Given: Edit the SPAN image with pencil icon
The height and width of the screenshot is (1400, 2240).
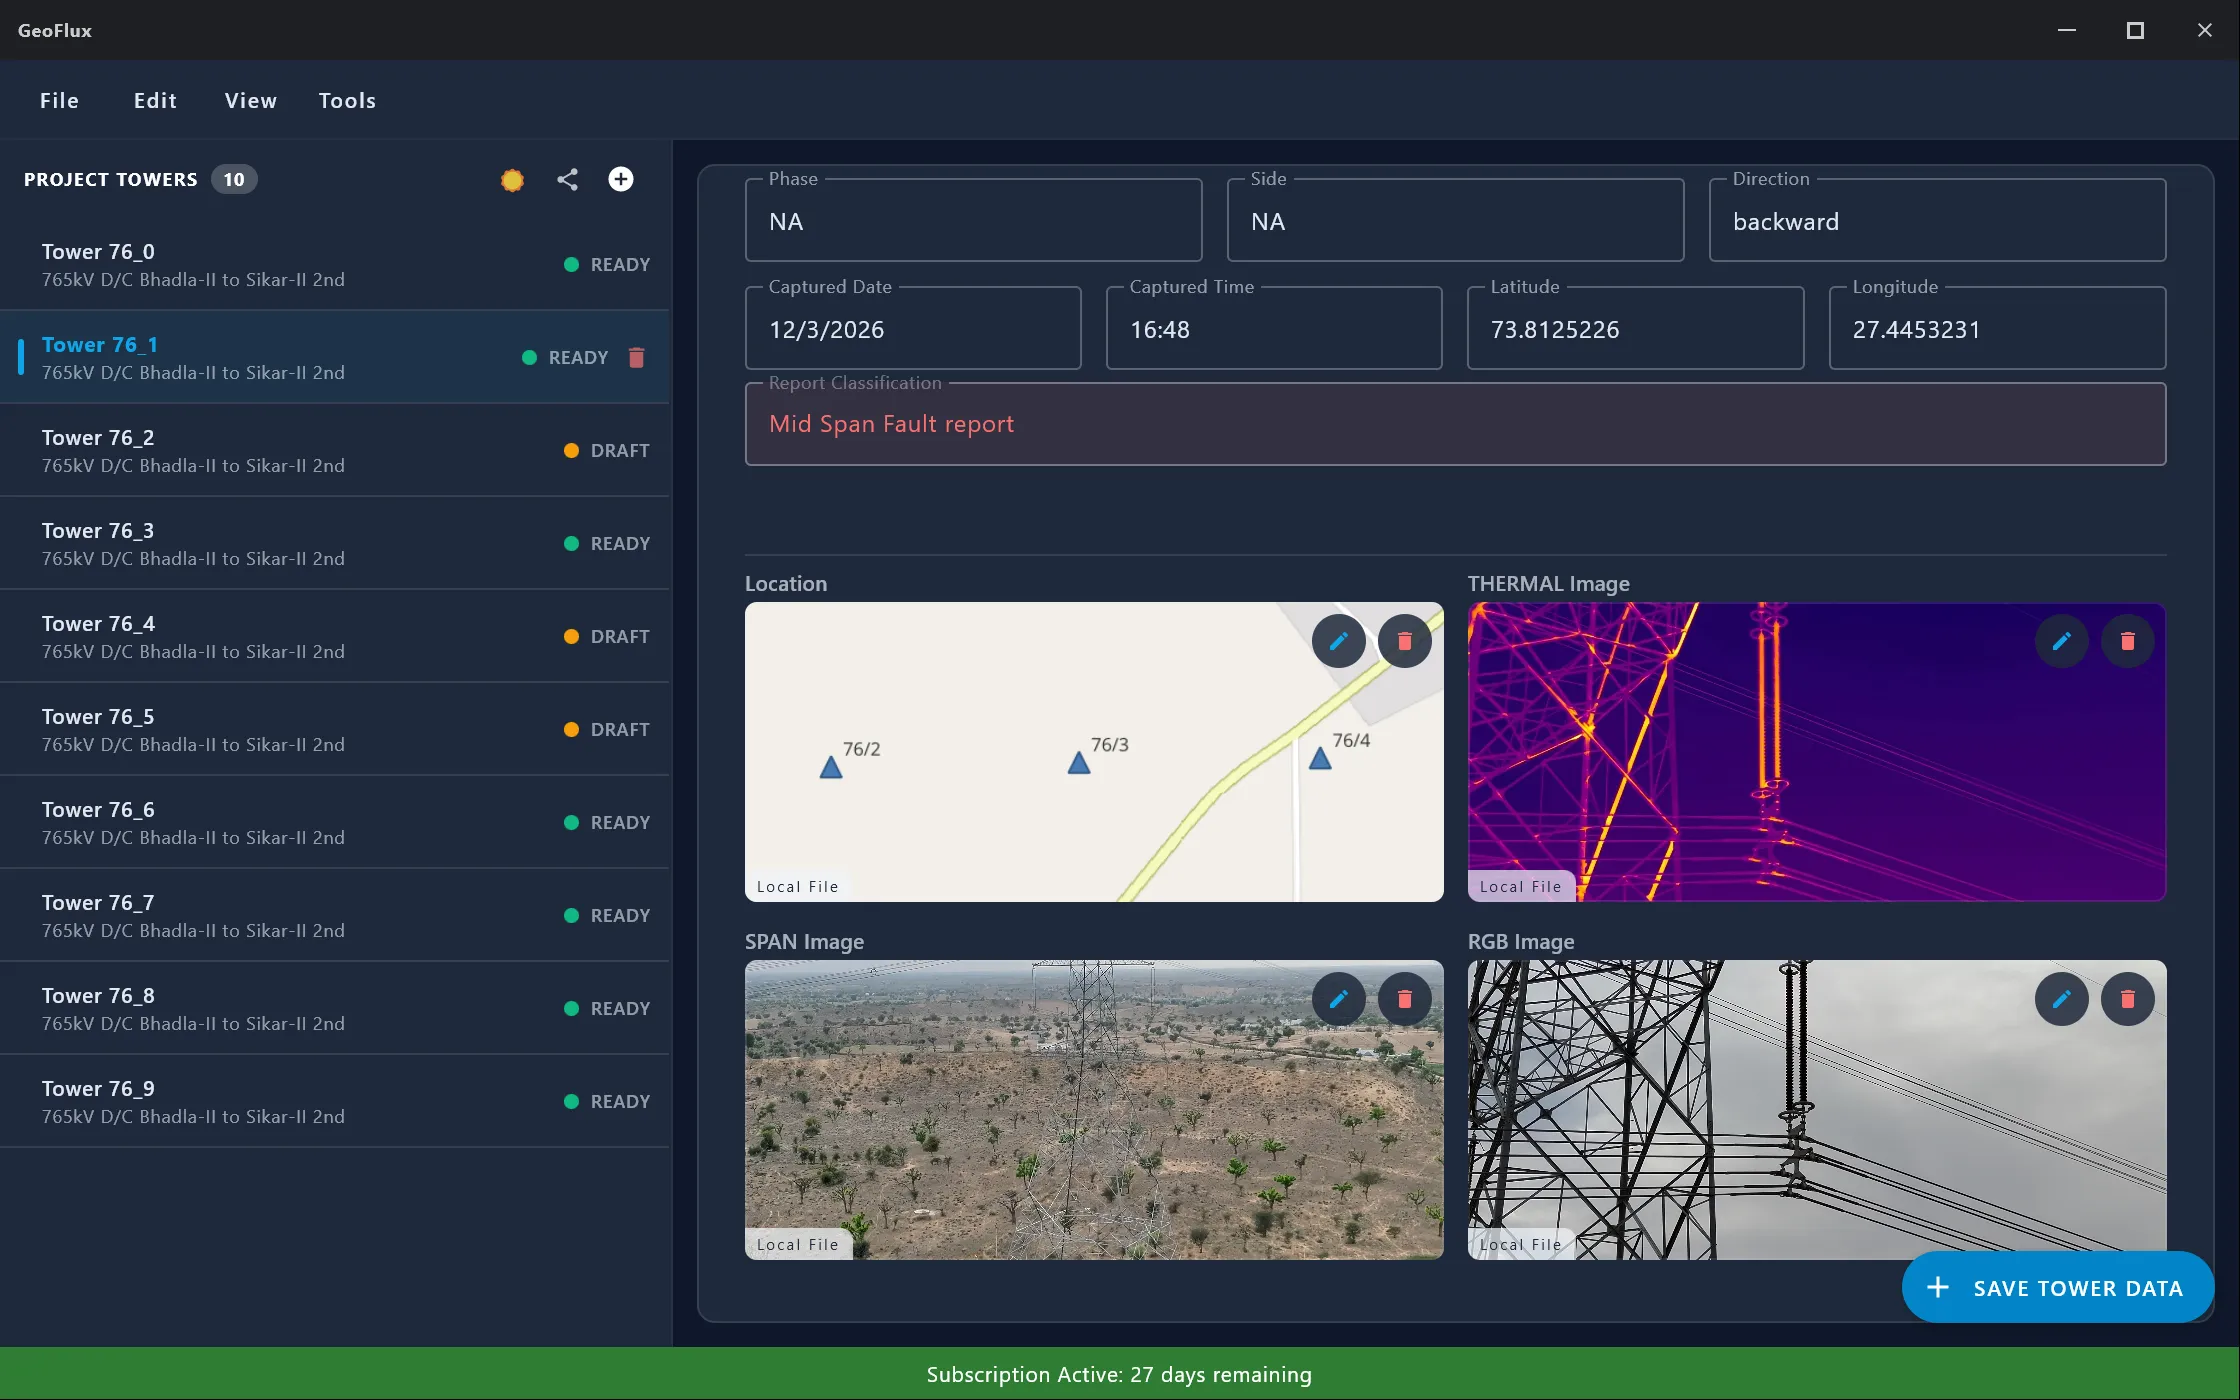Looking at the screenshot, I should pos(1339,999).
